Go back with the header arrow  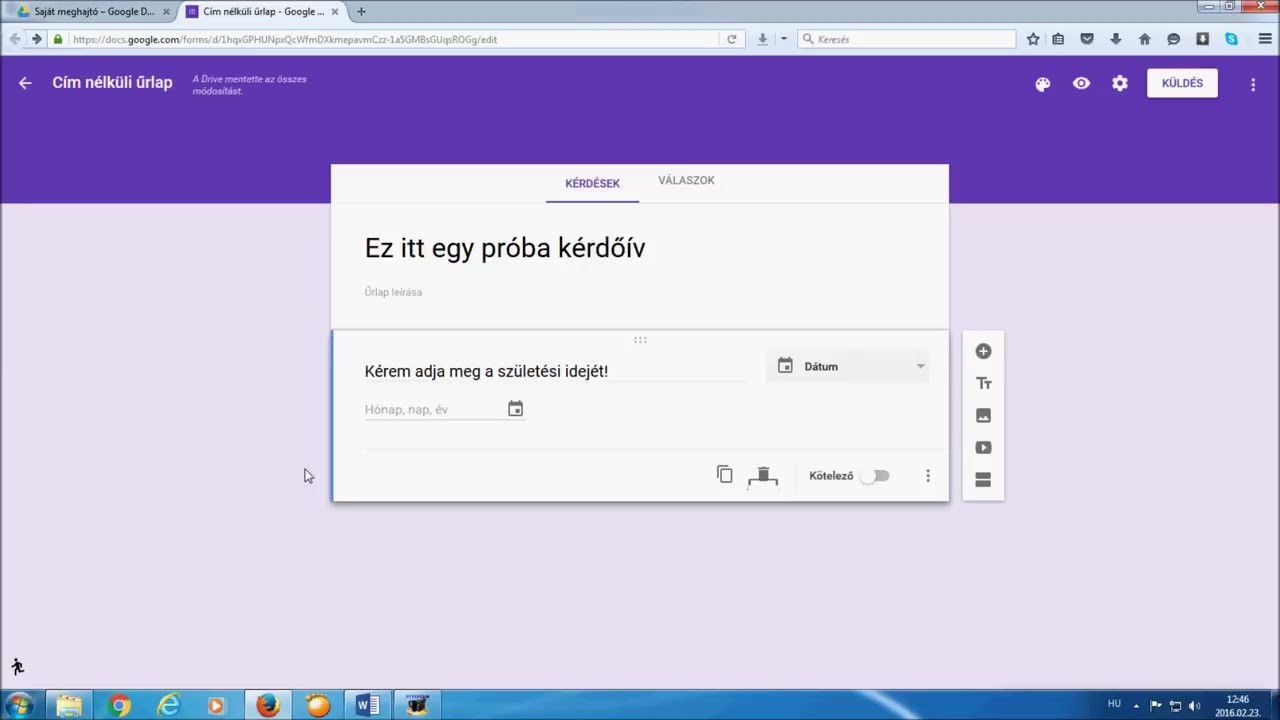click(x=25, y=83)
